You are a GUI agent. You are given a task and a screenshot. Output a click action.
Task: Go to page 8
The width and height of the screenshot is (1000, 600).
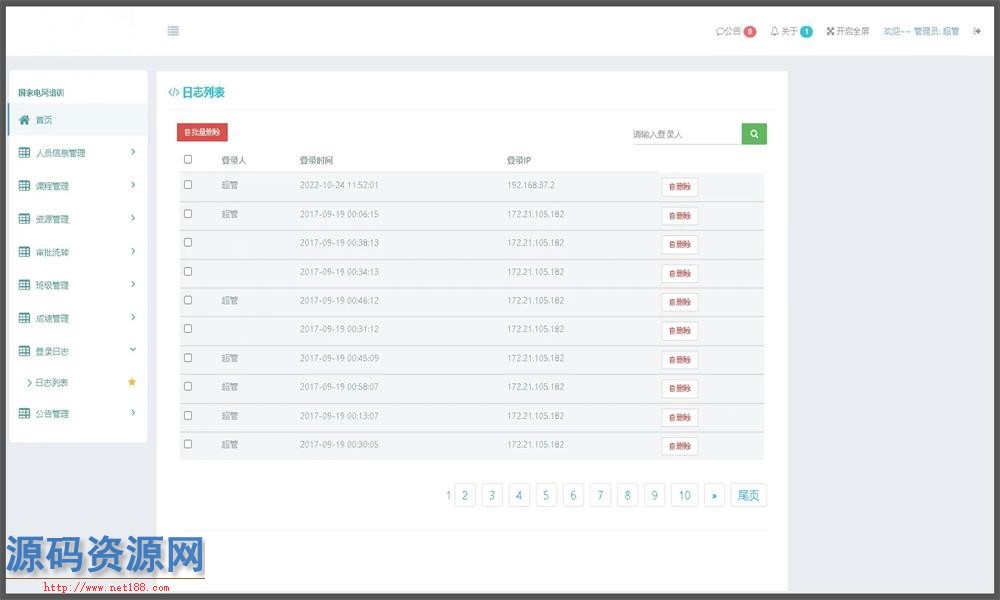pyautogui.click(x=628, y=495)
